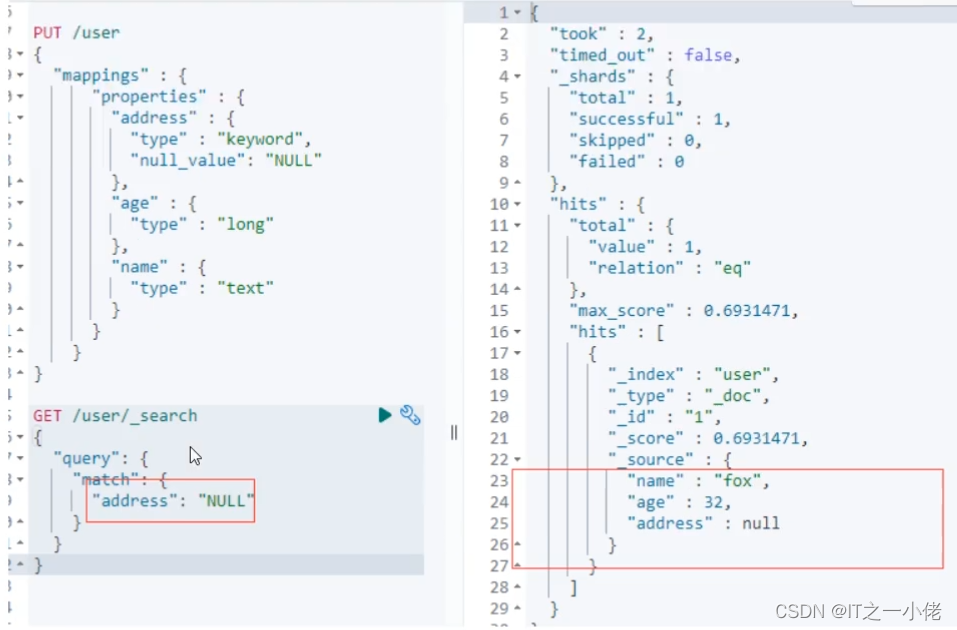Fold the "address" mapping block
The height and width of the screenshot is (630, 957).
click(20, 118)
